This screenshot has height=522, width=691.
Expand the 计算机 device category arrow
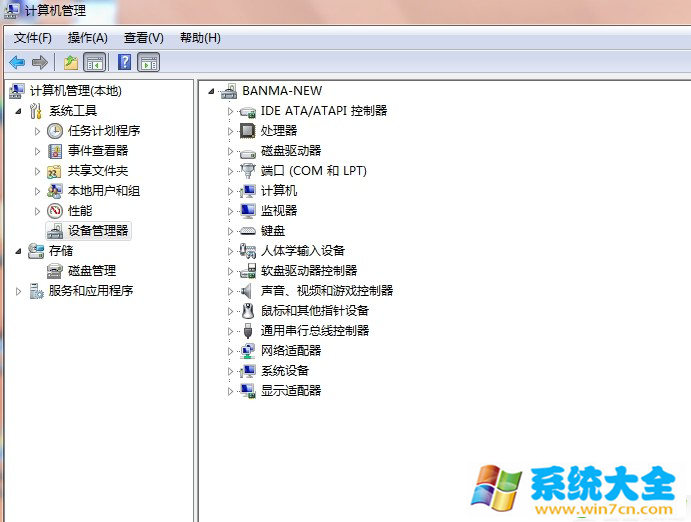230,191
